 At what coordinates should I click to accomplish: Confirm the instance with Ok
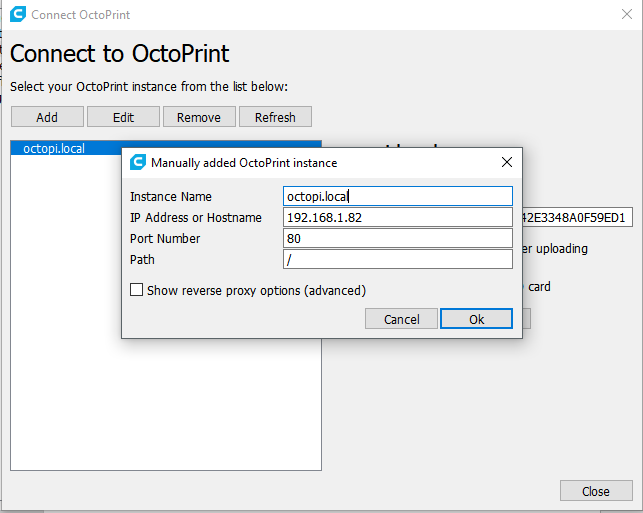click(x=476, y=319)
